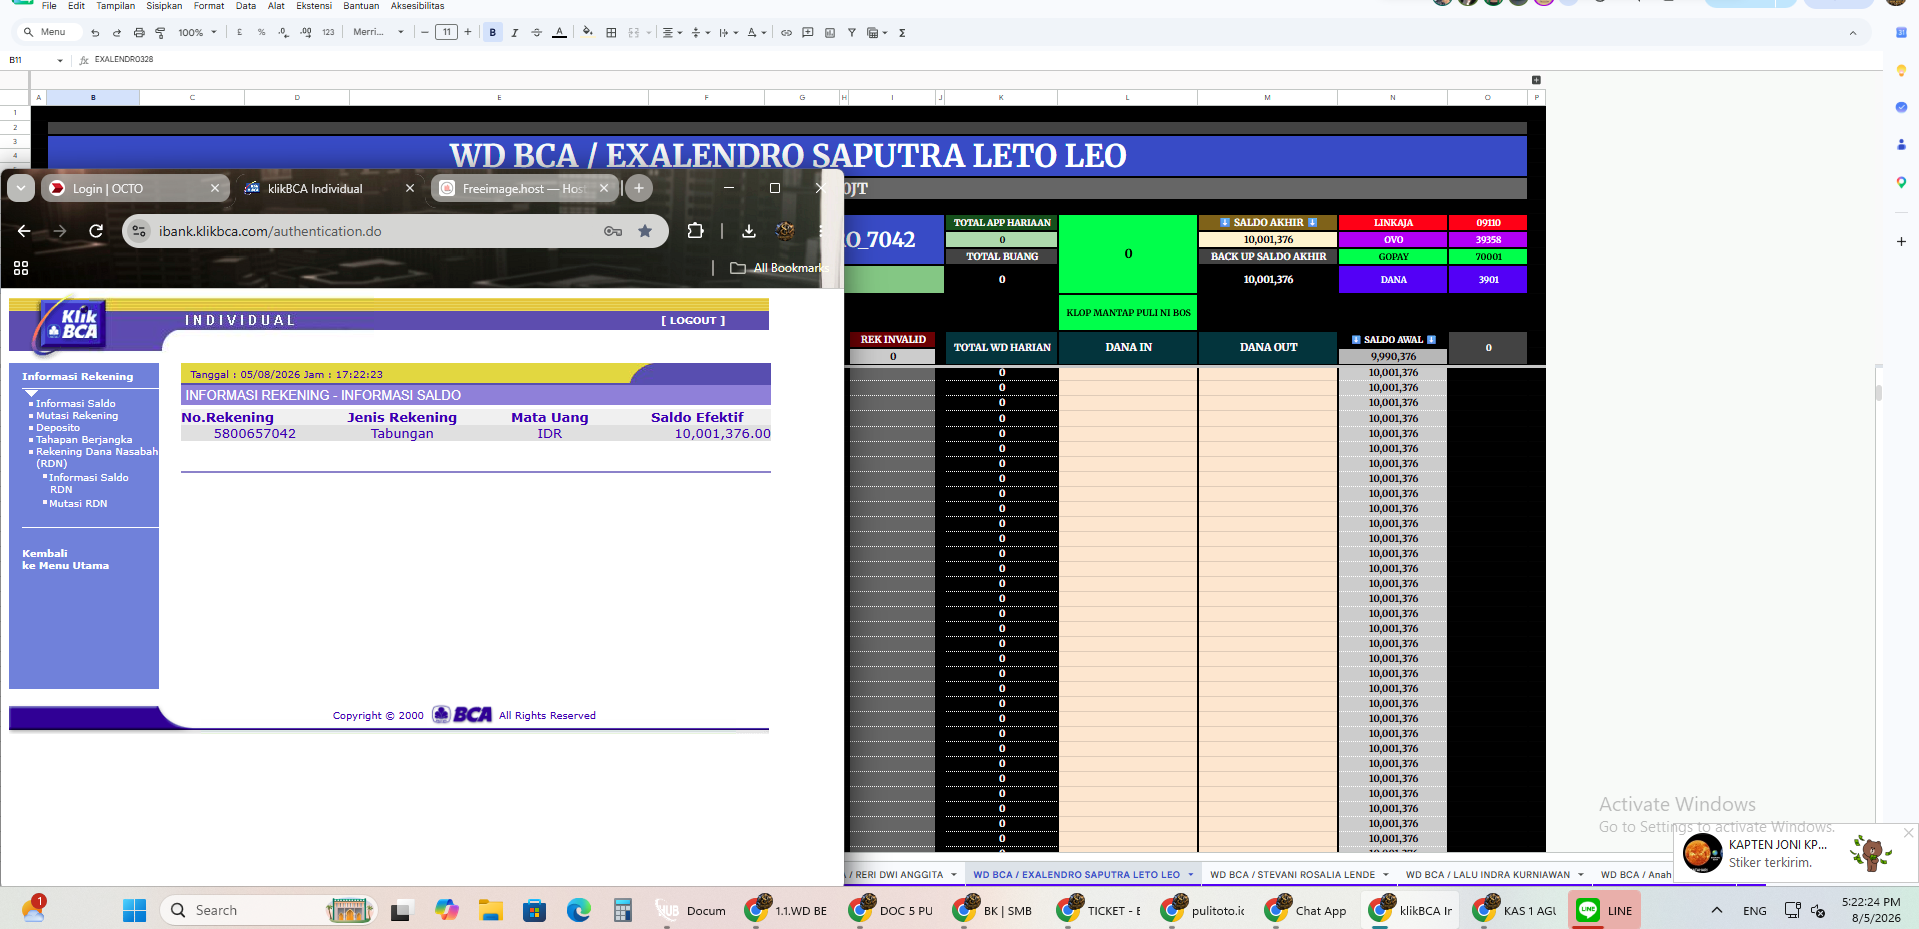Bookmark this page with the star icon
The height and width of the screenshot is (929, 1919).
[645, 231]
